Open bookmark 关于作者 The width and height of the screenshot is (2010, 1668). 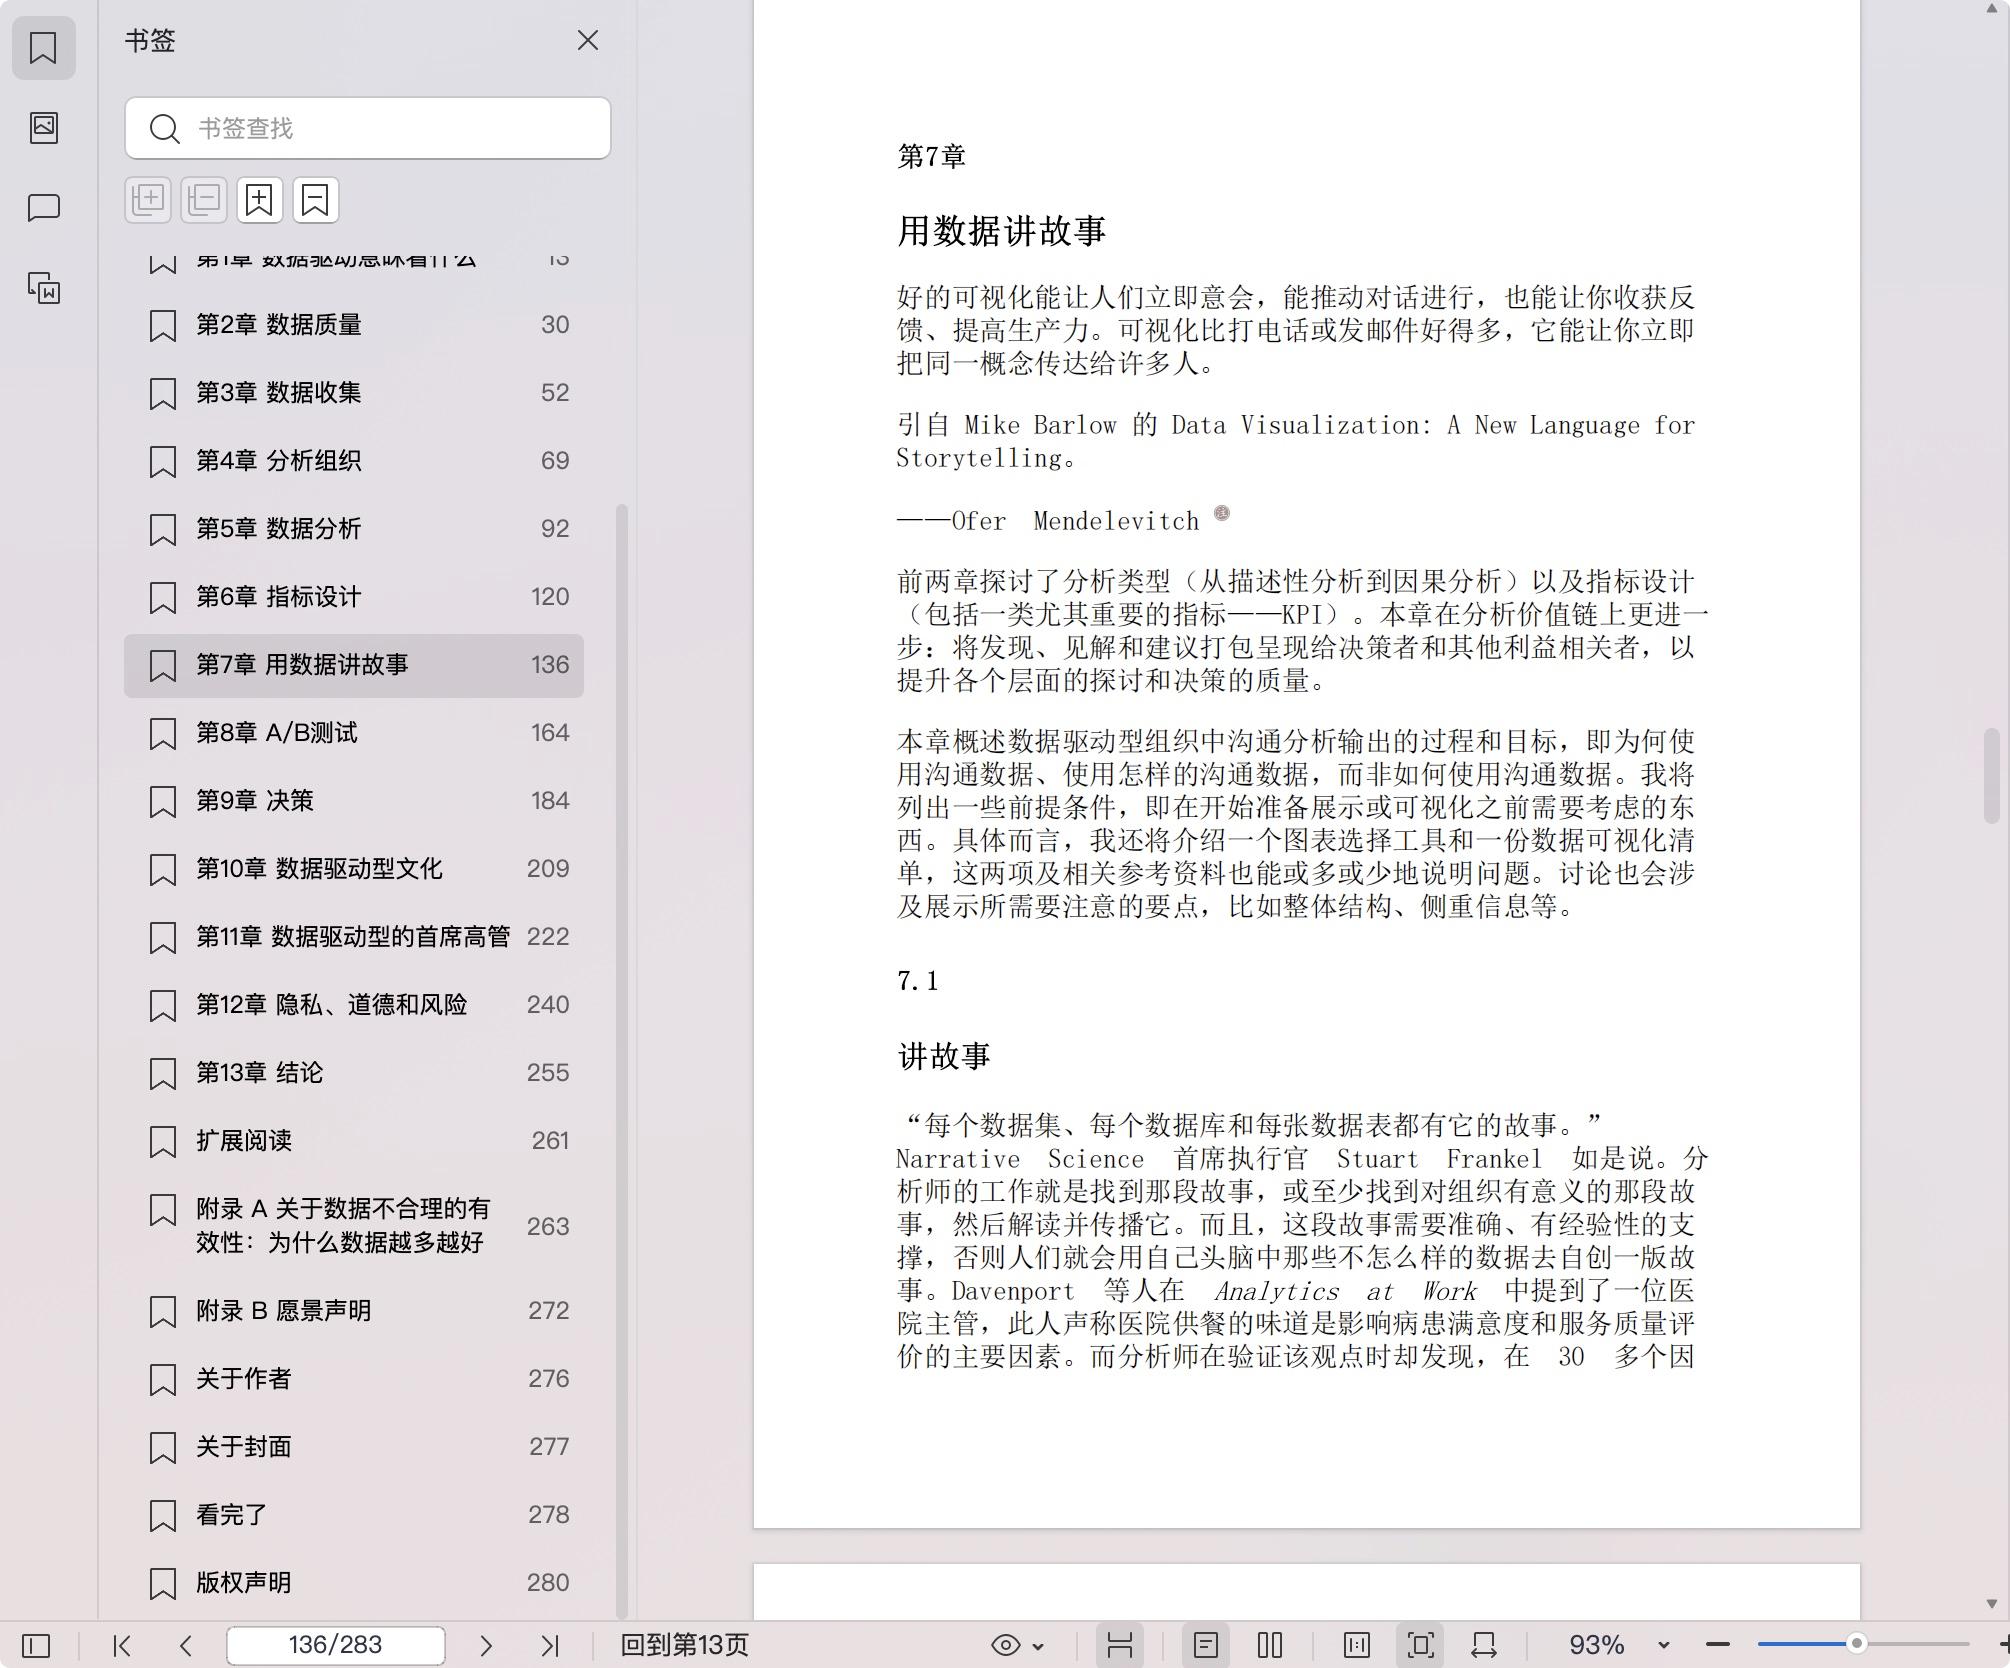[354, 1379]
